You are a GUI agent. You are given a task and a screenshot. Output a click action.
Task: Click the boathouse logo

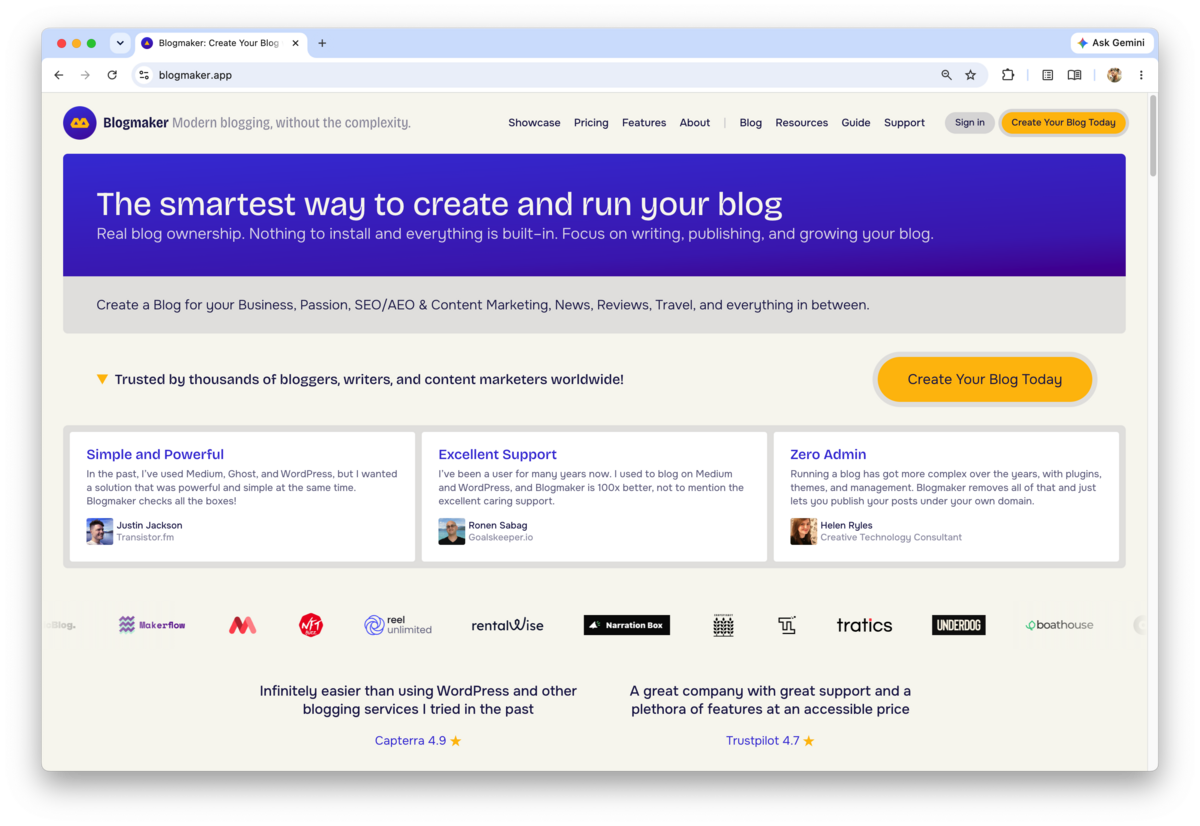tap(1059, 625)
